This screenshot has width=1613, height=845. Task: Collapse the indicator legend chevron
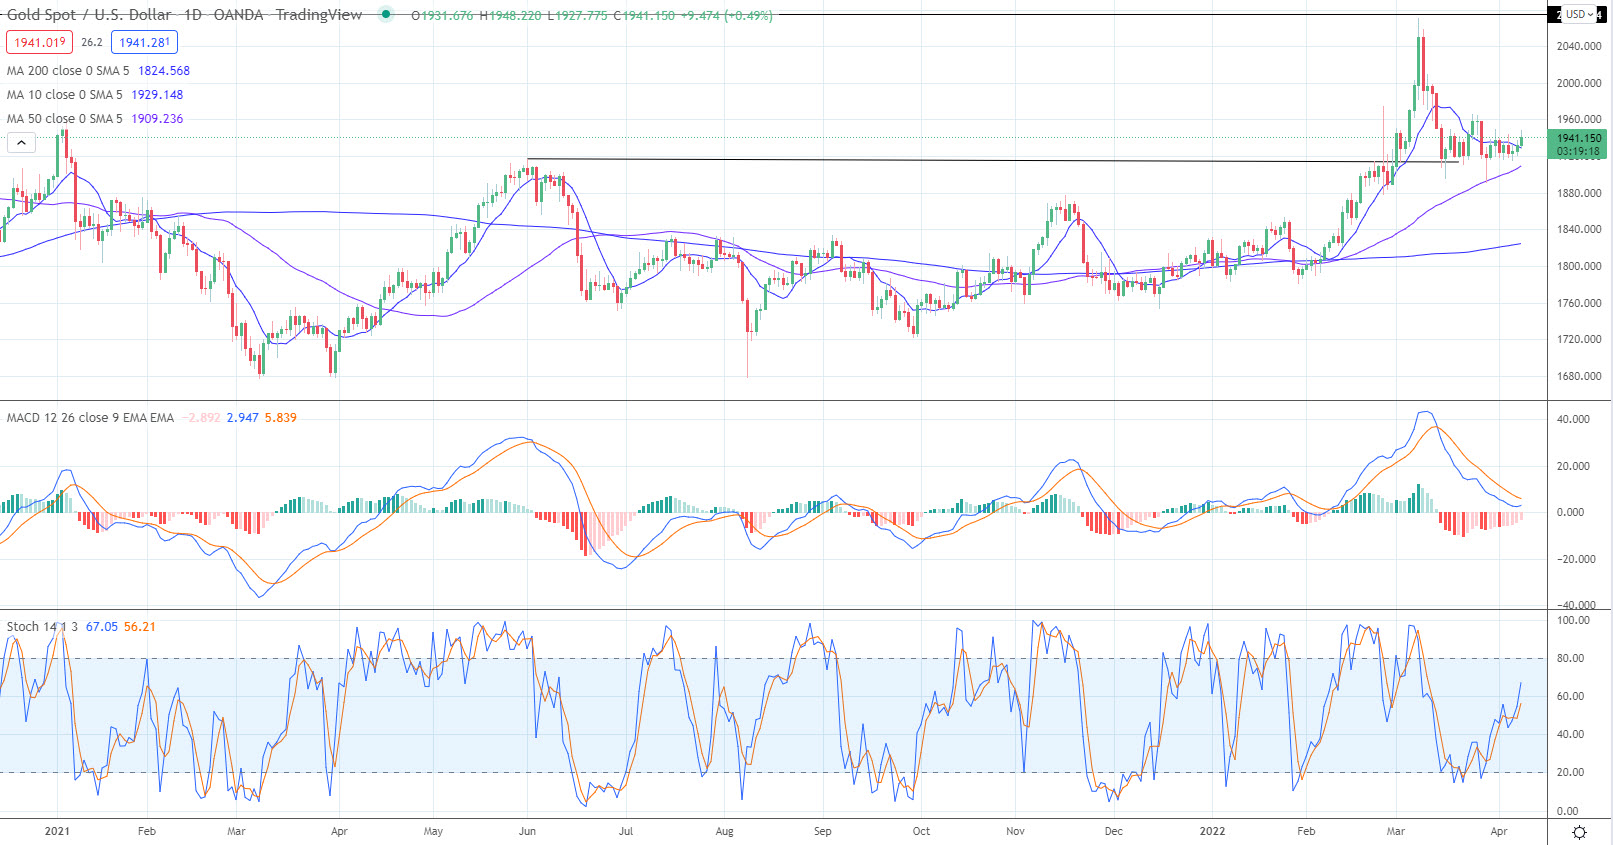pyautogui.click(x=21, y=143)
